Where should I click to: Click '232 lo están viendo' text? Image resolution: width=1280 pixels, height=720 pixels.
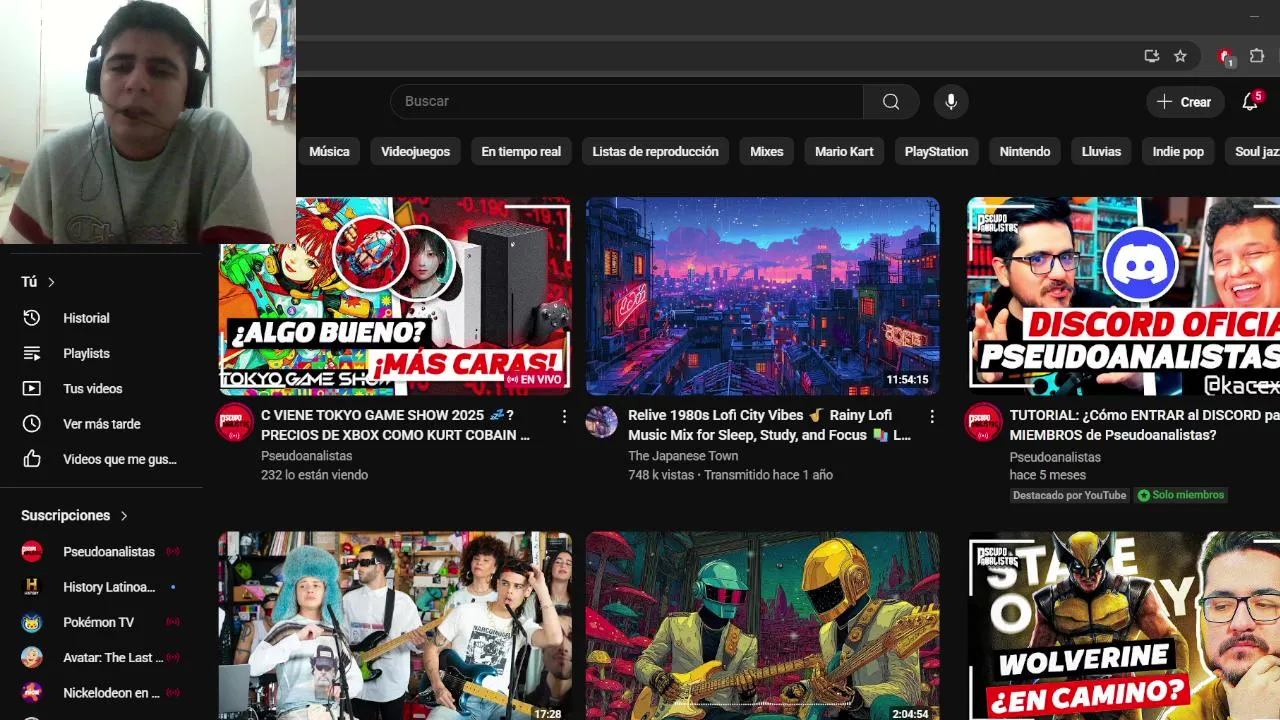coord(314,475)
